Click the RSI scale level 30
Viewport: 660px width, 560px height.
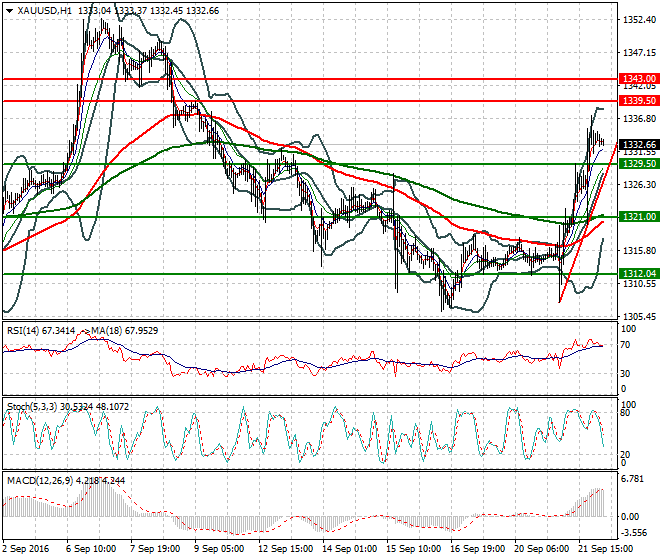click(625, 374)
